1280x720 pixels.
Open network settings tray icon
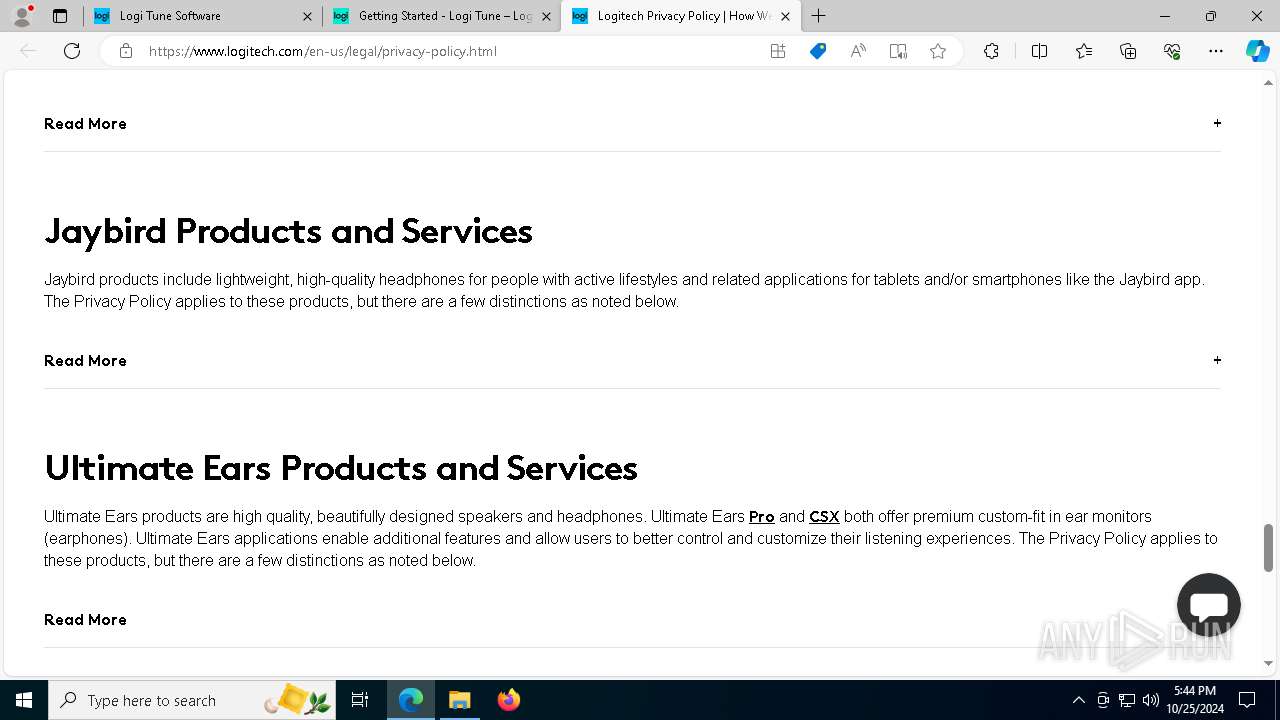1127,700
